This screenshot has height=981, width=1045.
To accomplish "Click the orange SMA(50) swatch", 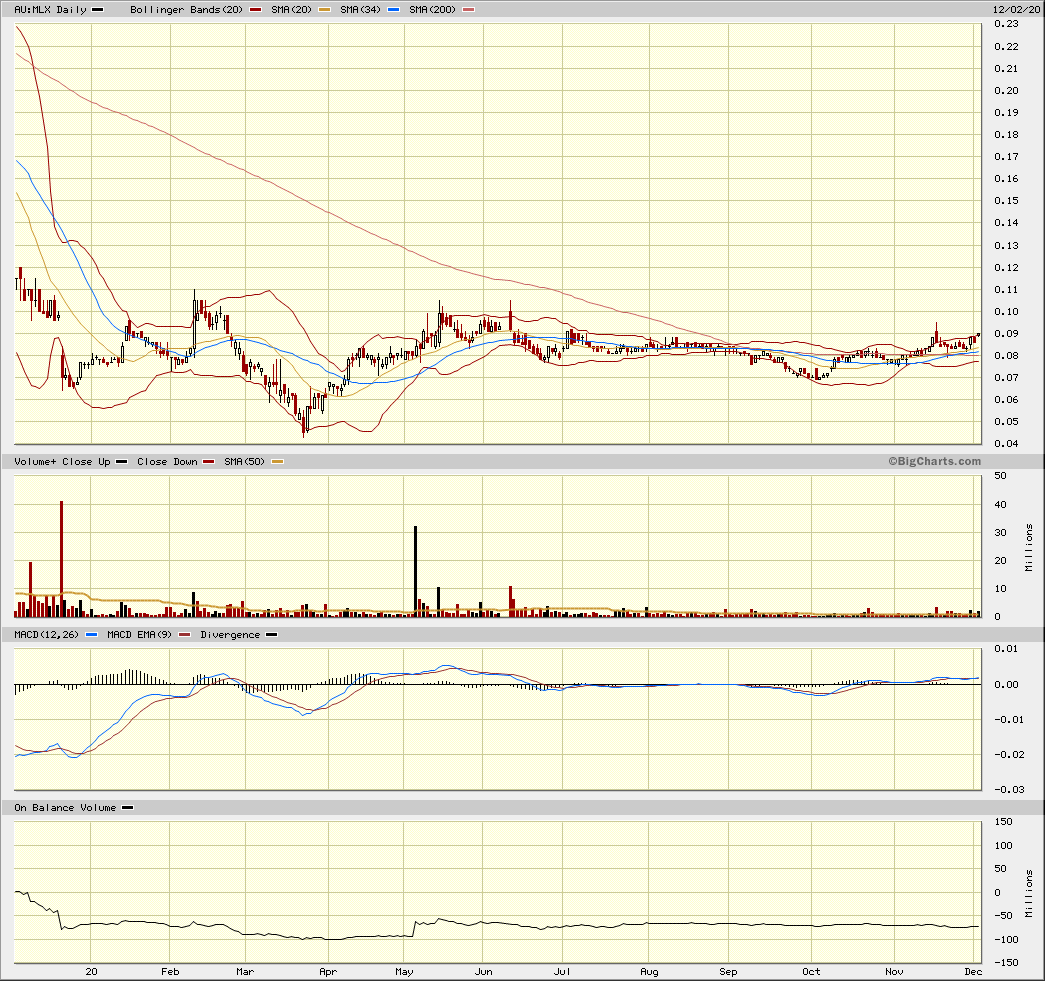I will (x=277, y=462).
